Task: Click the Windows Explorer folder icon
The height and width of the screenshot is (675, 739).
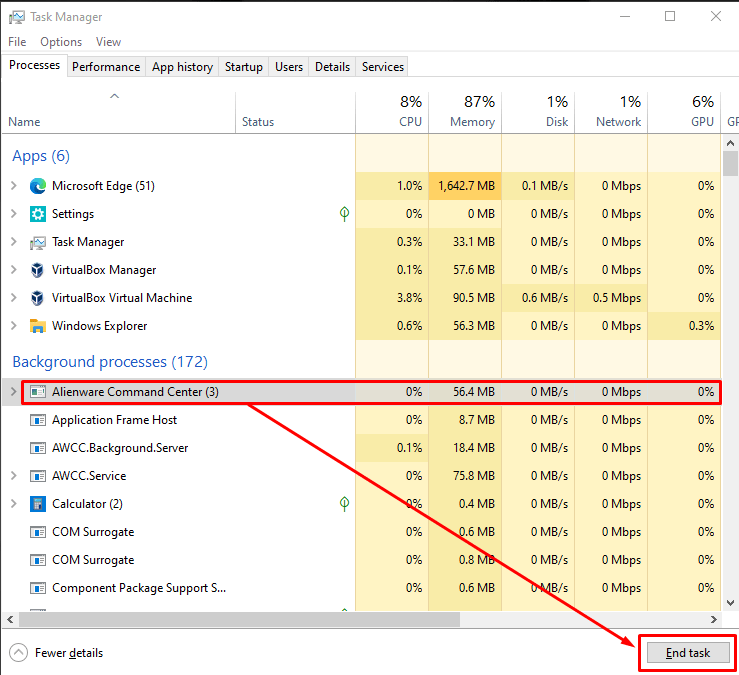Action: [38, 326]
